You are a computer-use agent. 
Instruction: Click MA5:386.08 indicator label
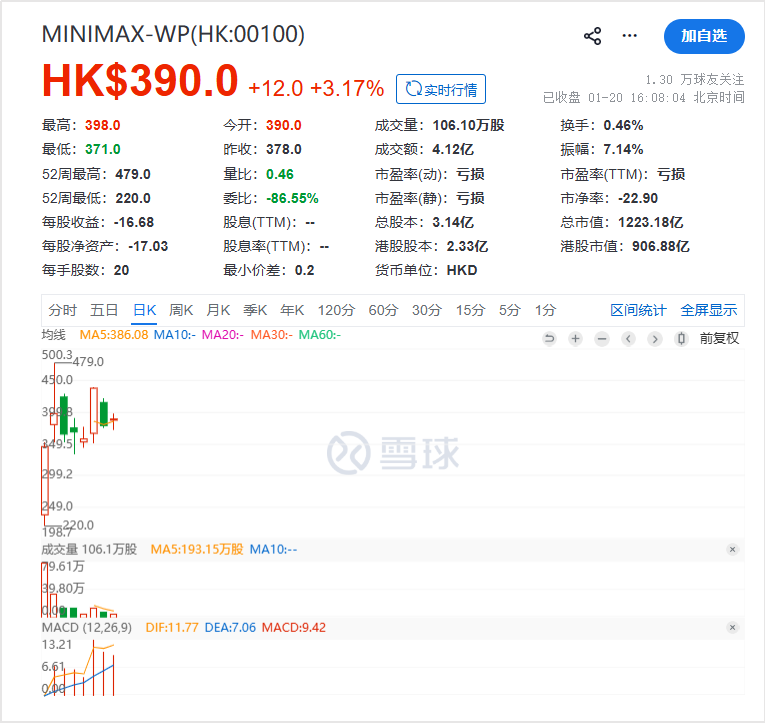114,335
